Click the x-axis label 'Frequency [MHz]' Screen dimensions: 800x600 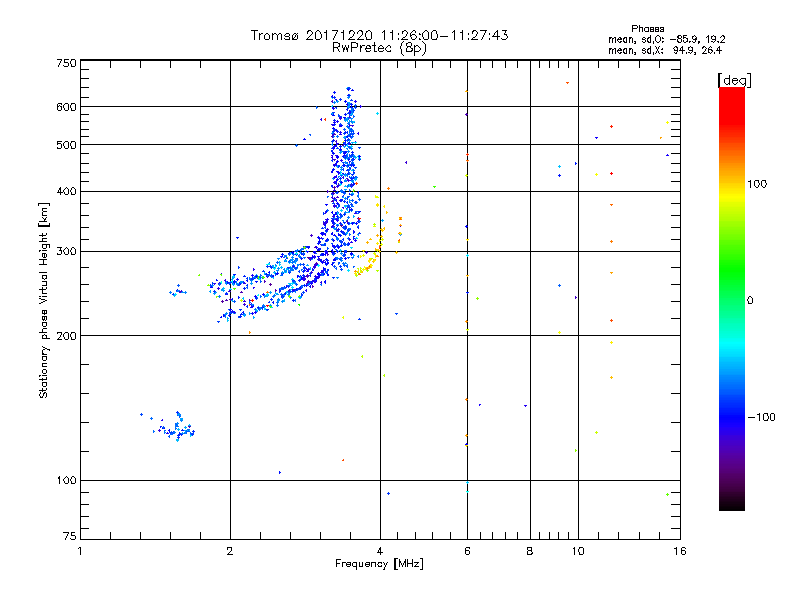tap(379, 564)
